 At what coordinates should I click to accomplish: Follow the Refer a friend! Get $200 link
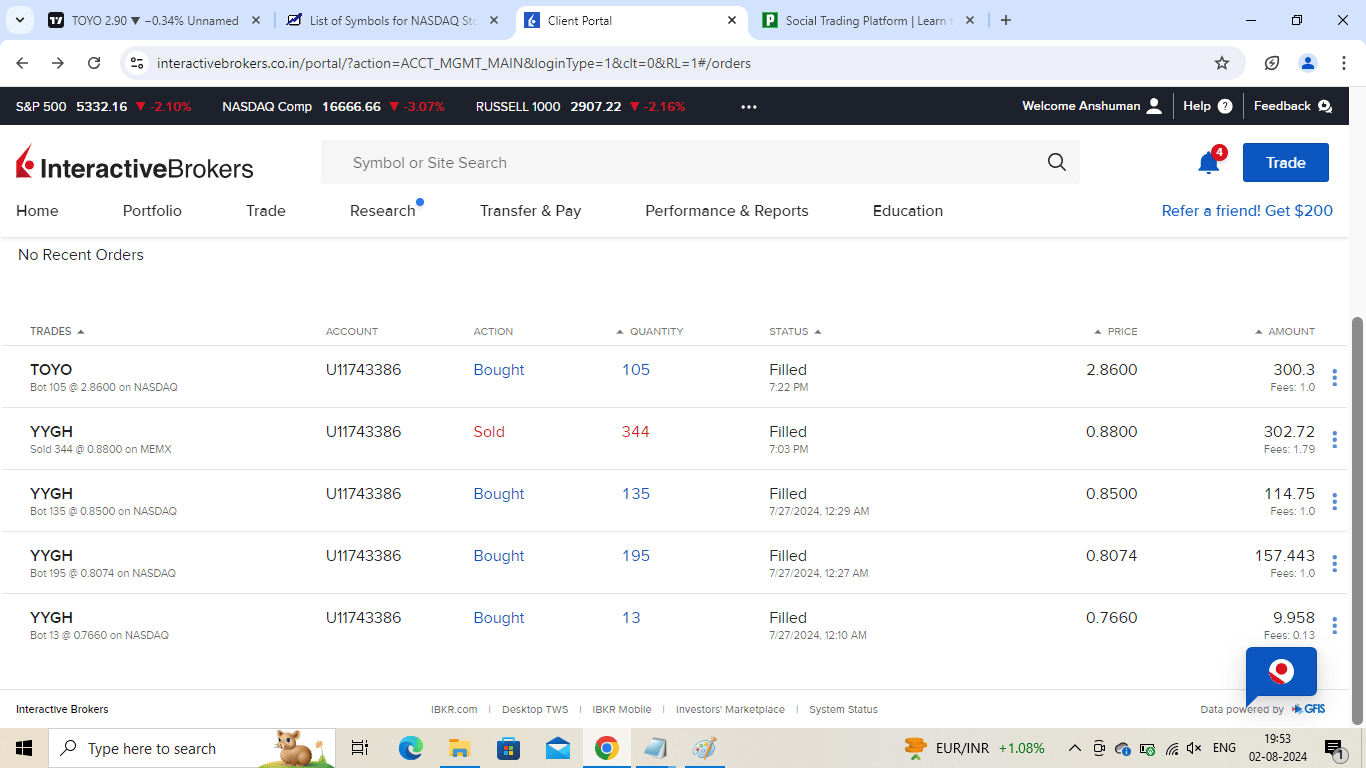[x=1247, y=211]
